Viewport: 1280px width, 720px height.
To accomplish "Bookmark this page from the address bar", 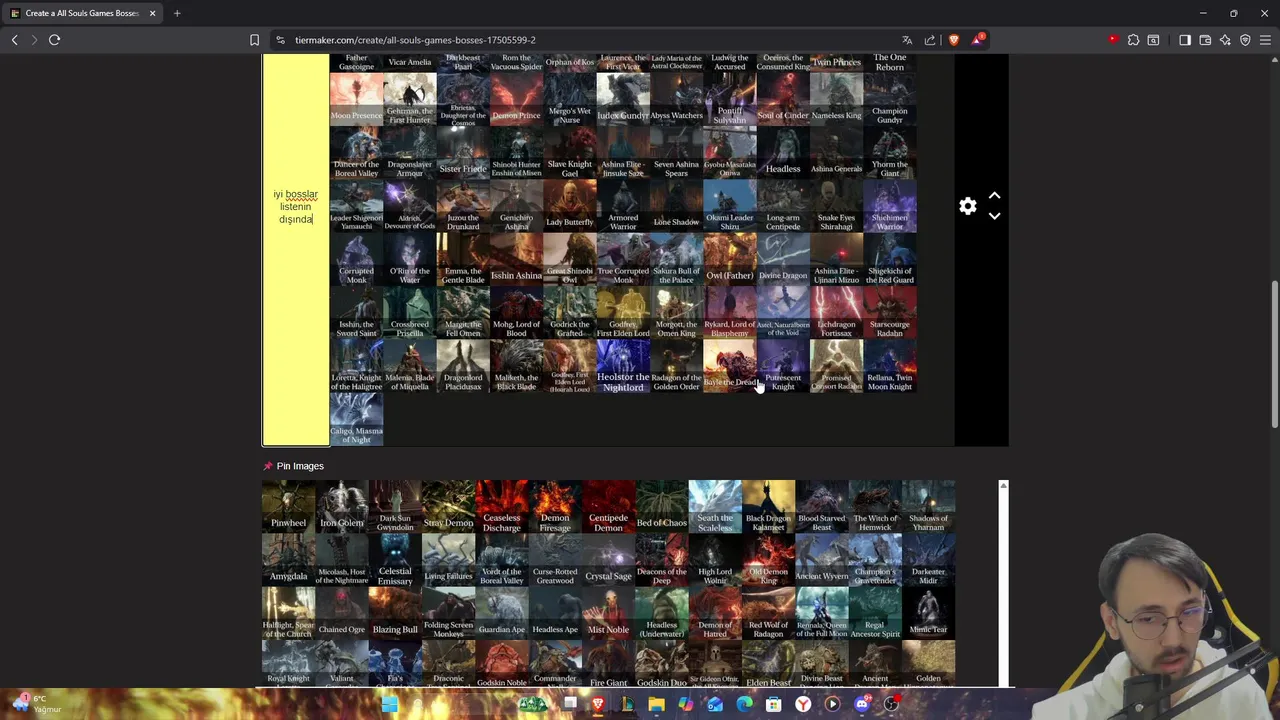I will click(x=254, y=40).
